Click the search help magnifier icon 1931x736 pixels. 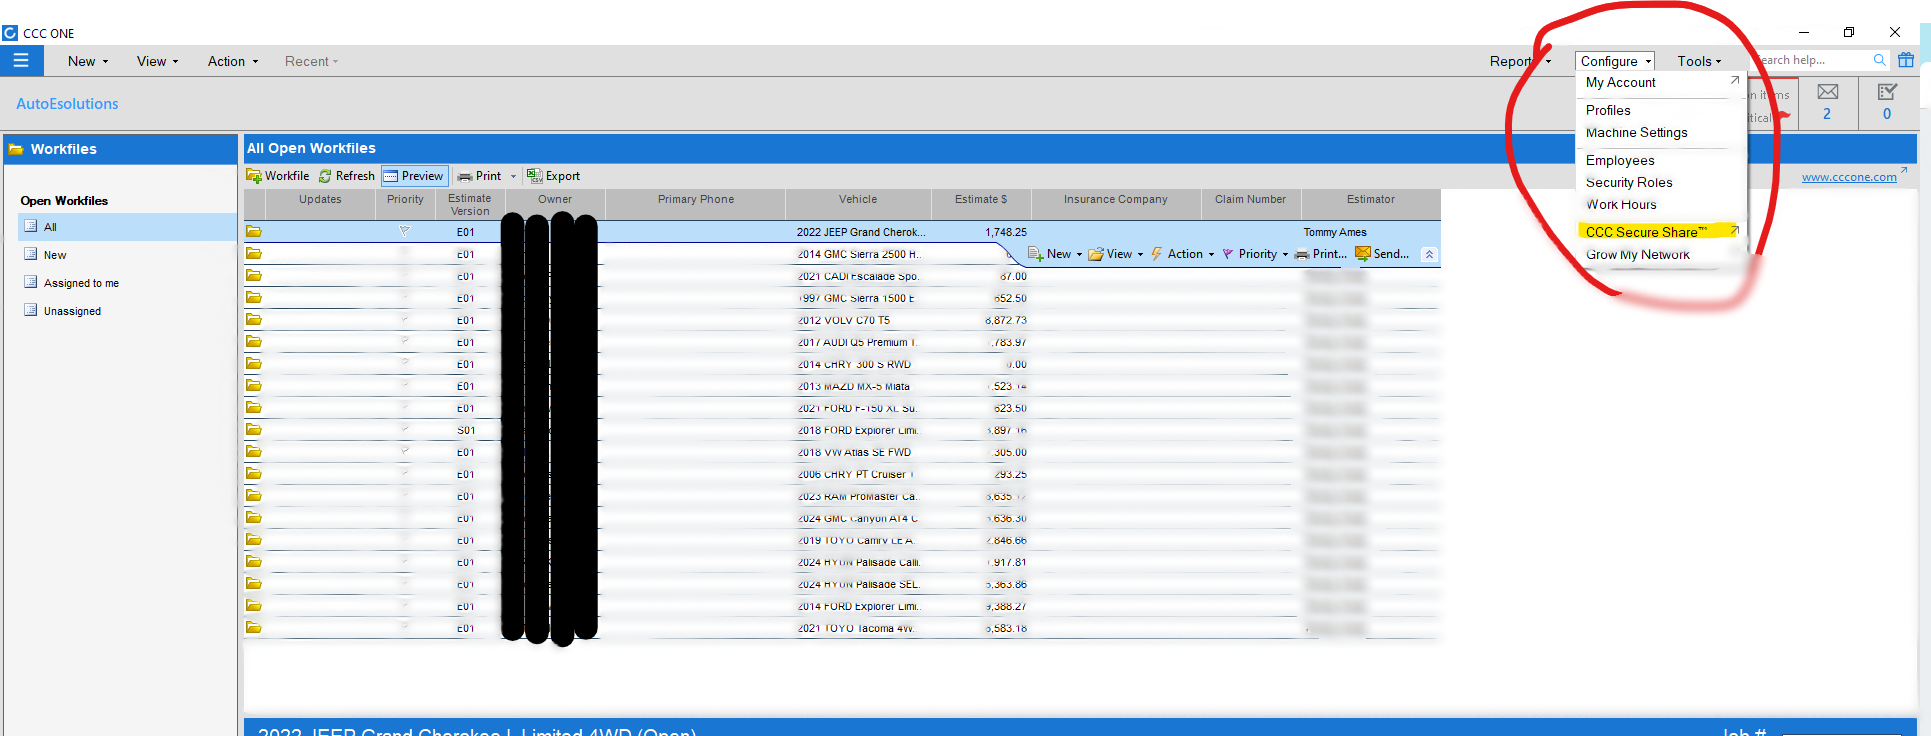1879,60
